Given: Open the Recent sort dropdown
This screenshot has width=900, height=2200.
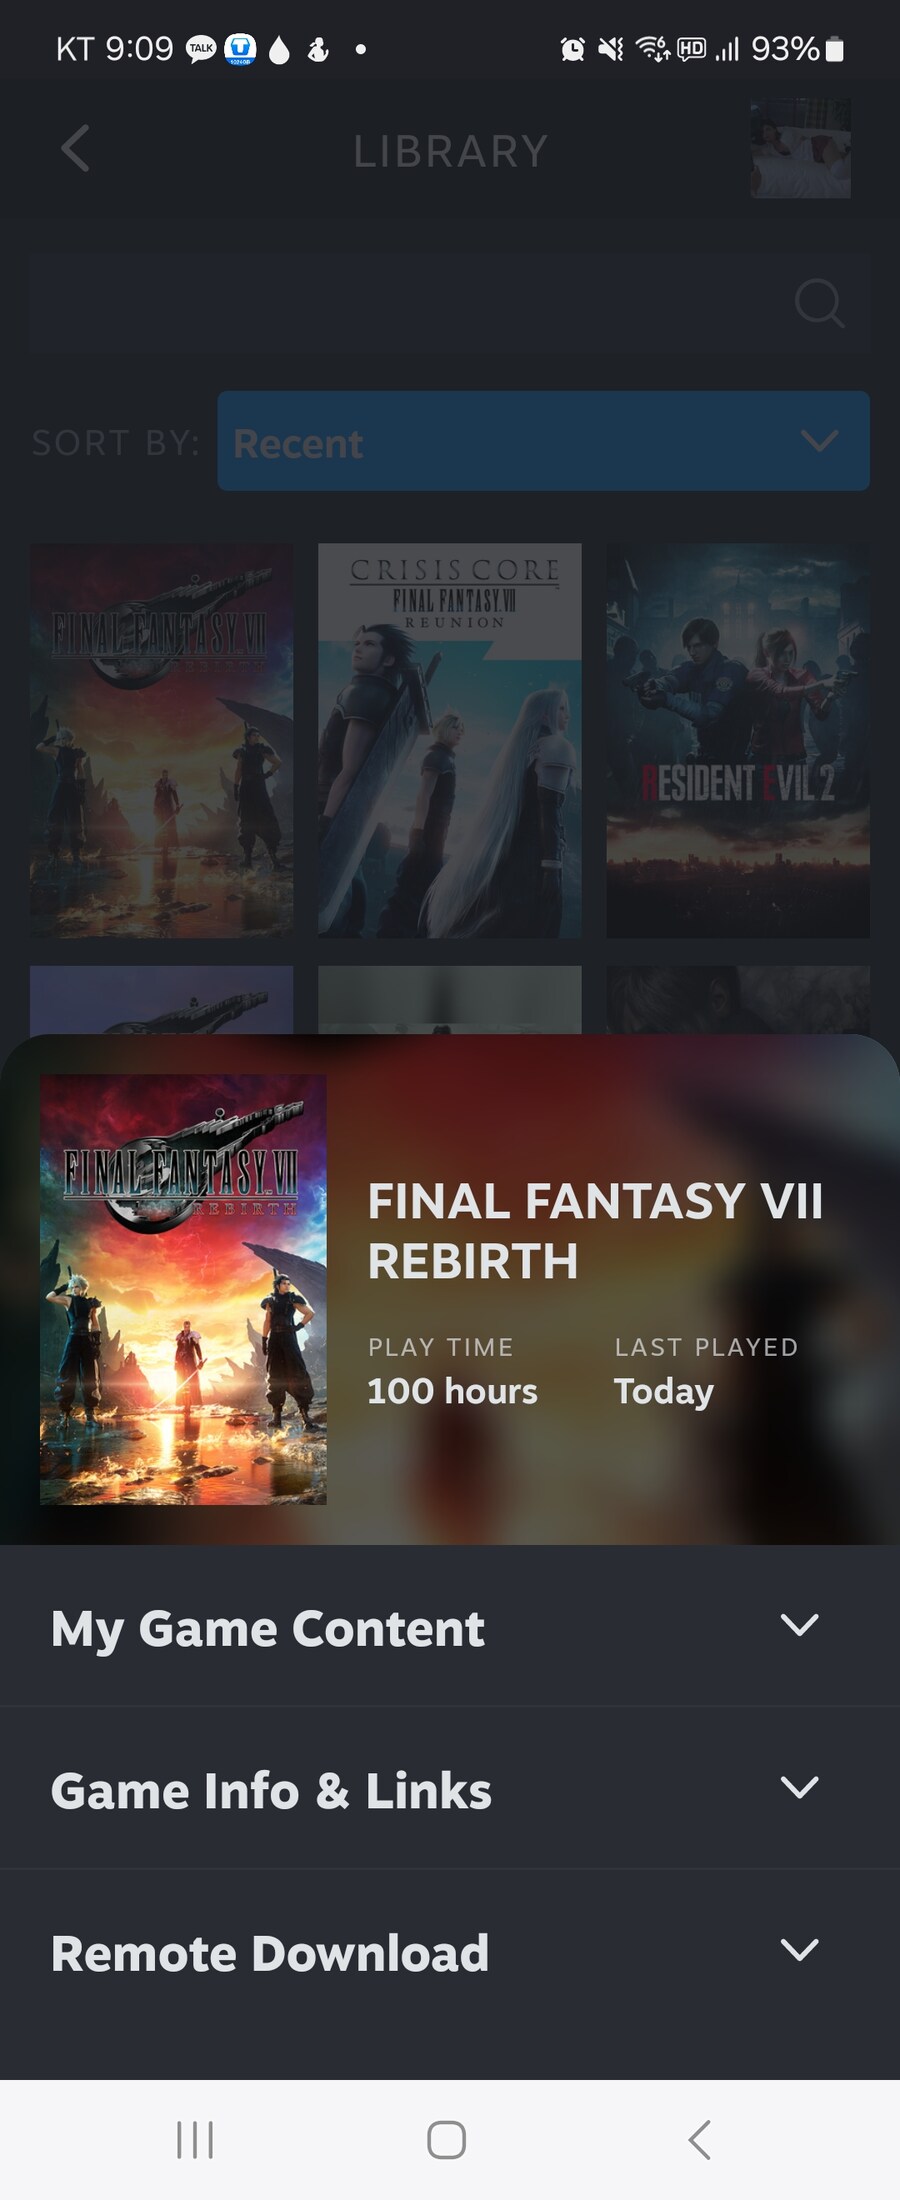Looking at the screenshot, I should point(543,441).
